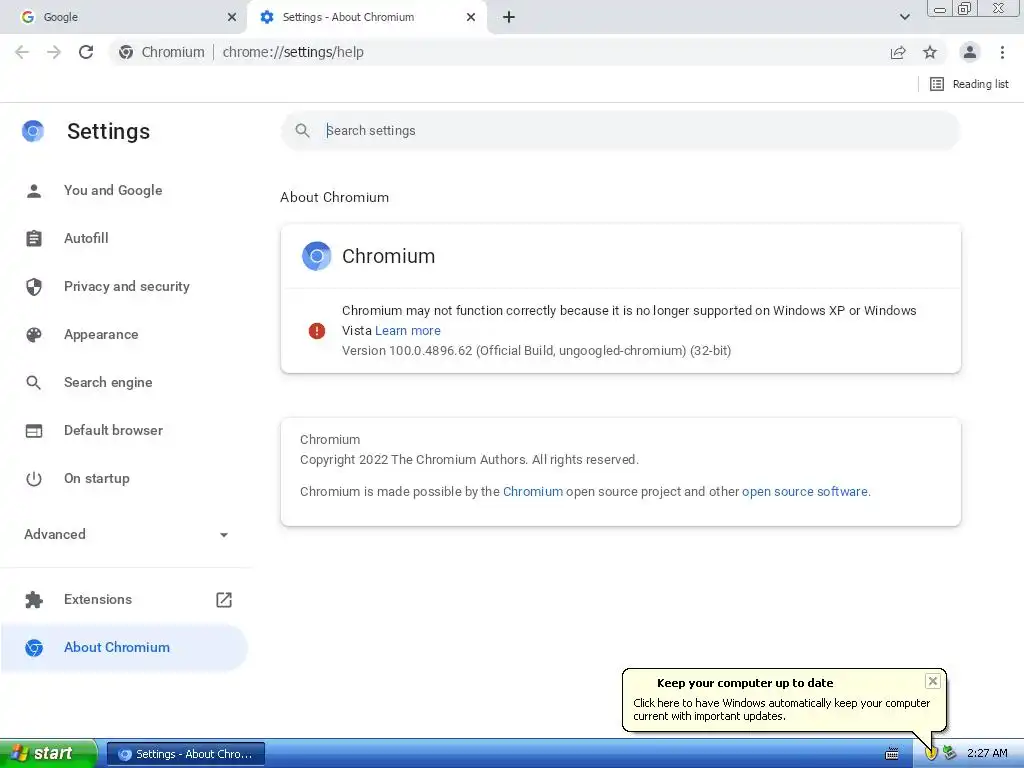The image size is (1024, 768).
Task: Open a new tab
Action: click(x=509, y=17)
